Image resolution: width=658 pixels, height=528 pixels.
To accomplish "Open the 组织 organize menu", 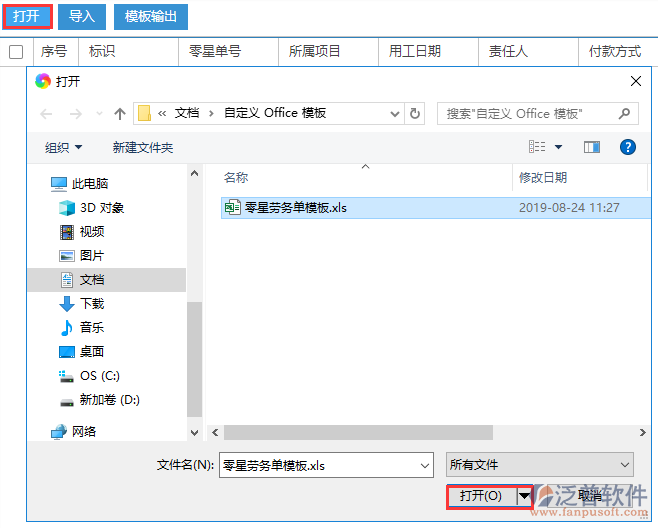I will [63, 147].
